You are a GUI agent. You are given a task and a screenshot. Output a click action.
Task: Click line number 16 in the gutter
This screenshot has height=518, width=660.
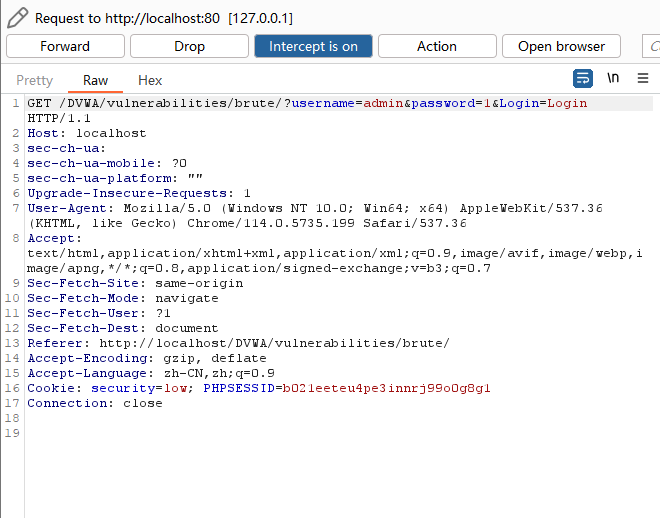point(12,388)
